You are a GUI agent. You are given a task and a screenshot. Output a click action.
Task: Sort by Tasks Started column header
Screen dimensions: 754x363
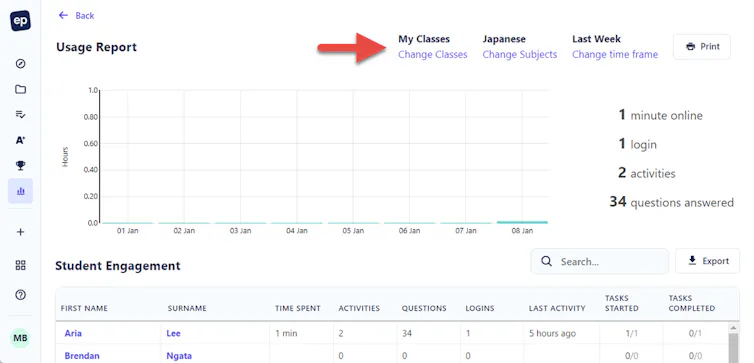click(621, 303)
